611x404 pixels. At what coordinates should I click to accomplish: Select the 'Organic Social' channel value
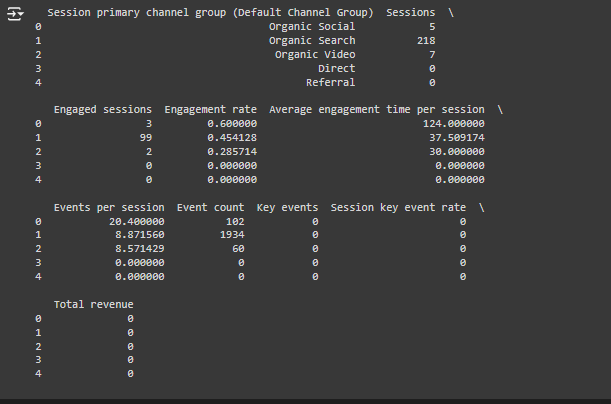click(x=312, y=26)
